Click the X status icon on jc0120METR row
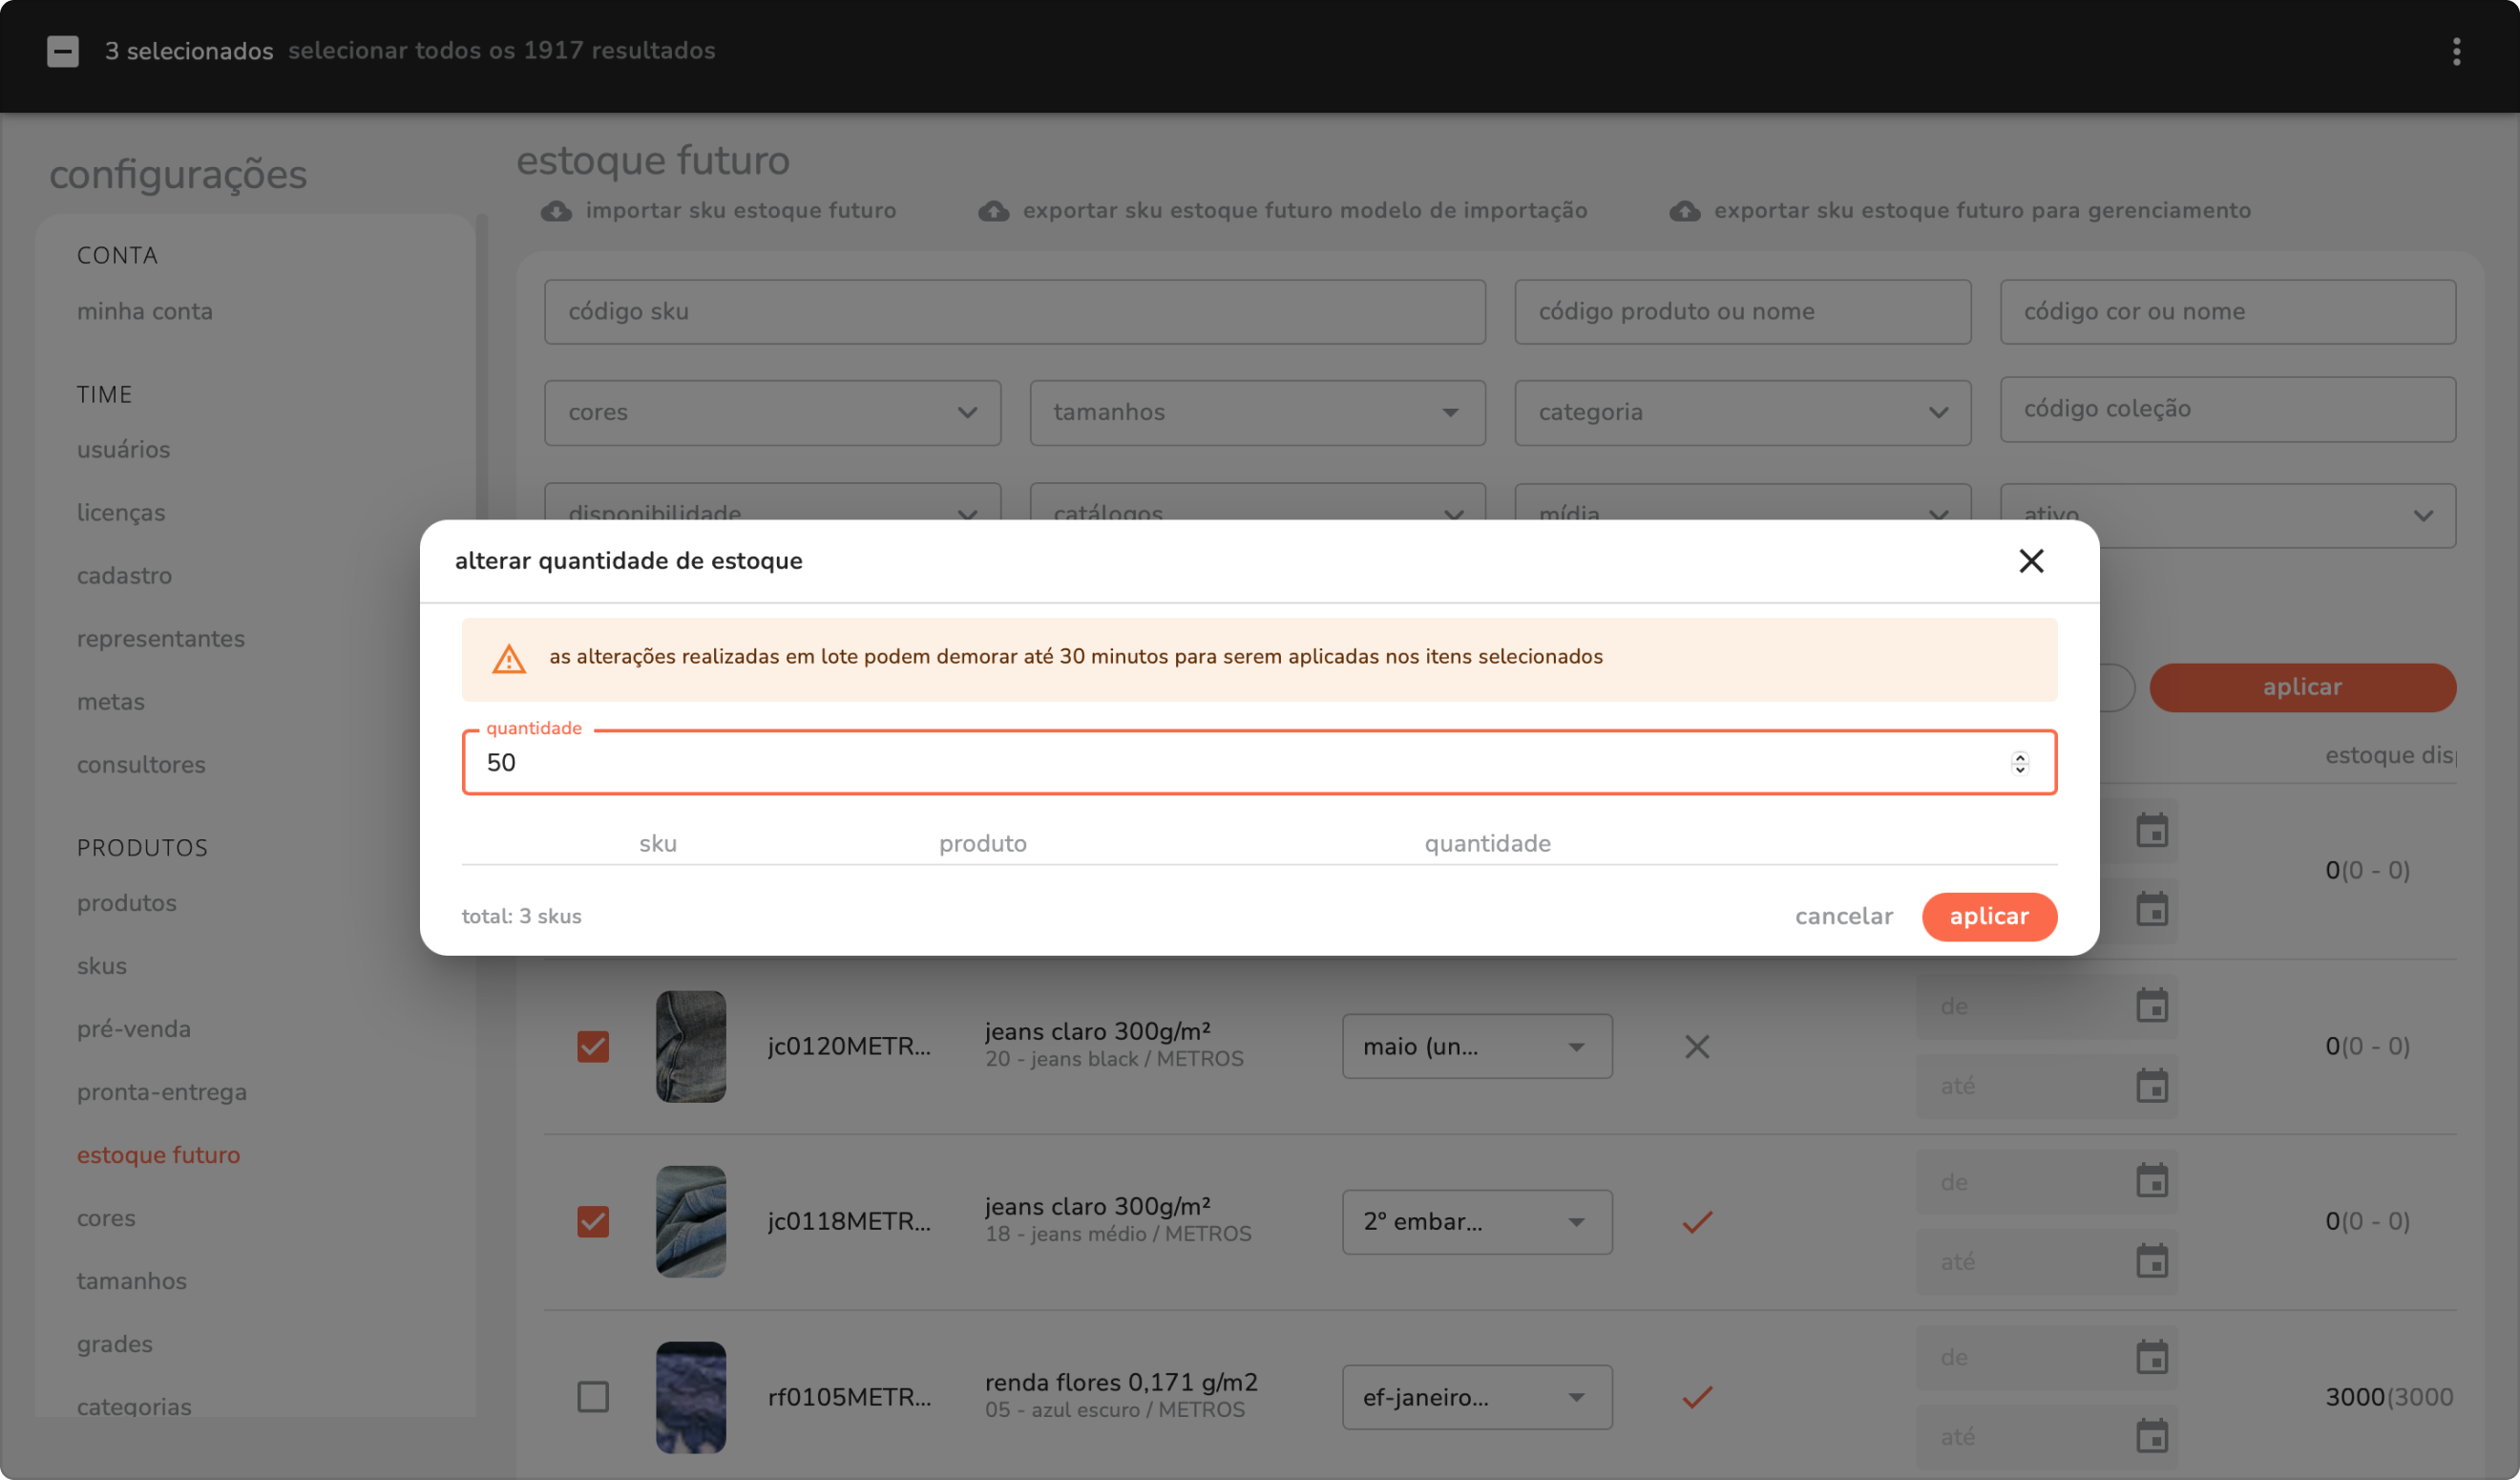The width and height of the screenshot is (2520, 1480). 1696,1047
